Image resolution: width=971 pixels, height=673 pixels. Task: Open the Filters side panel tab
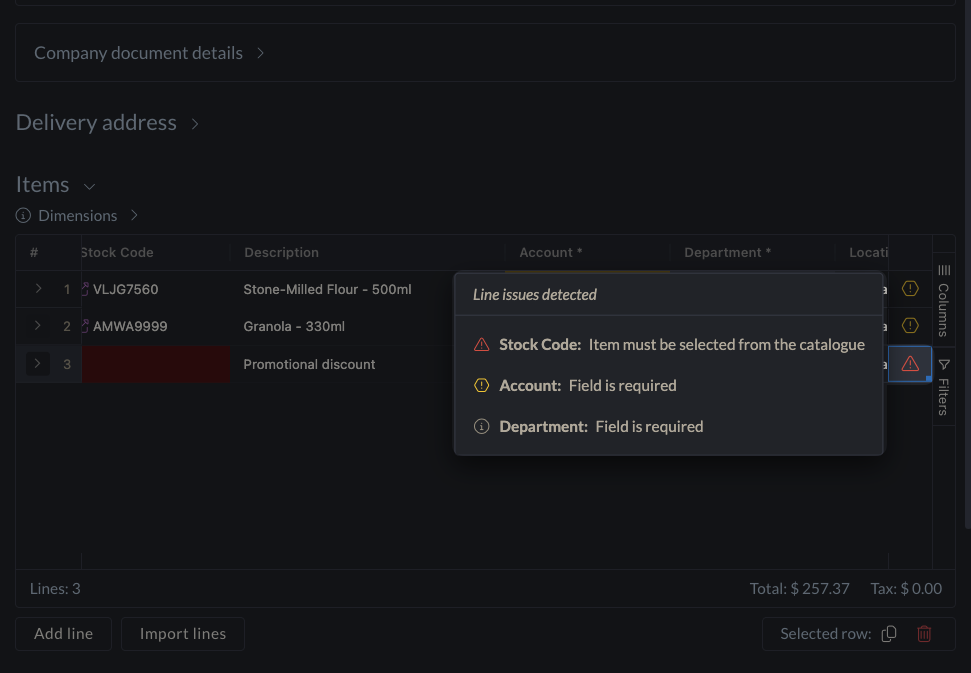click(944, 387)
